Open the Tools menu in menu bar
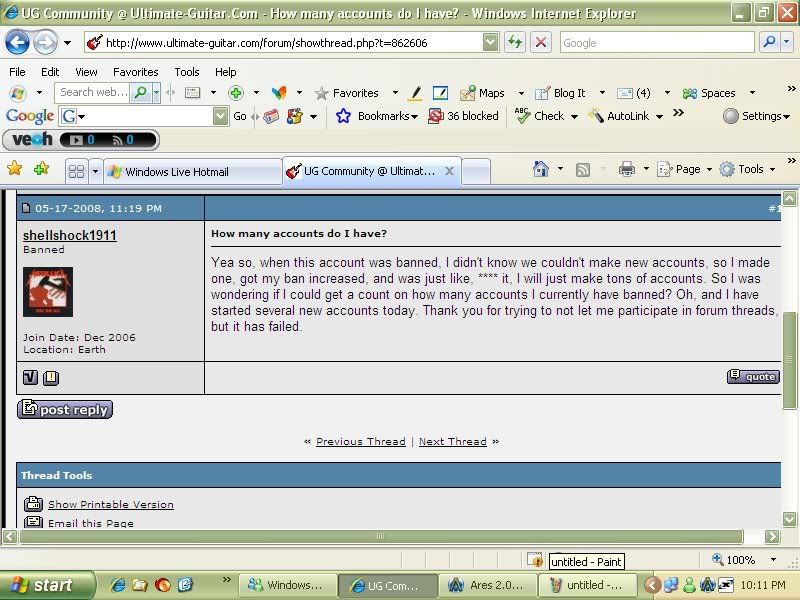This screenshot has height=600, width=800. pos(187,72)
